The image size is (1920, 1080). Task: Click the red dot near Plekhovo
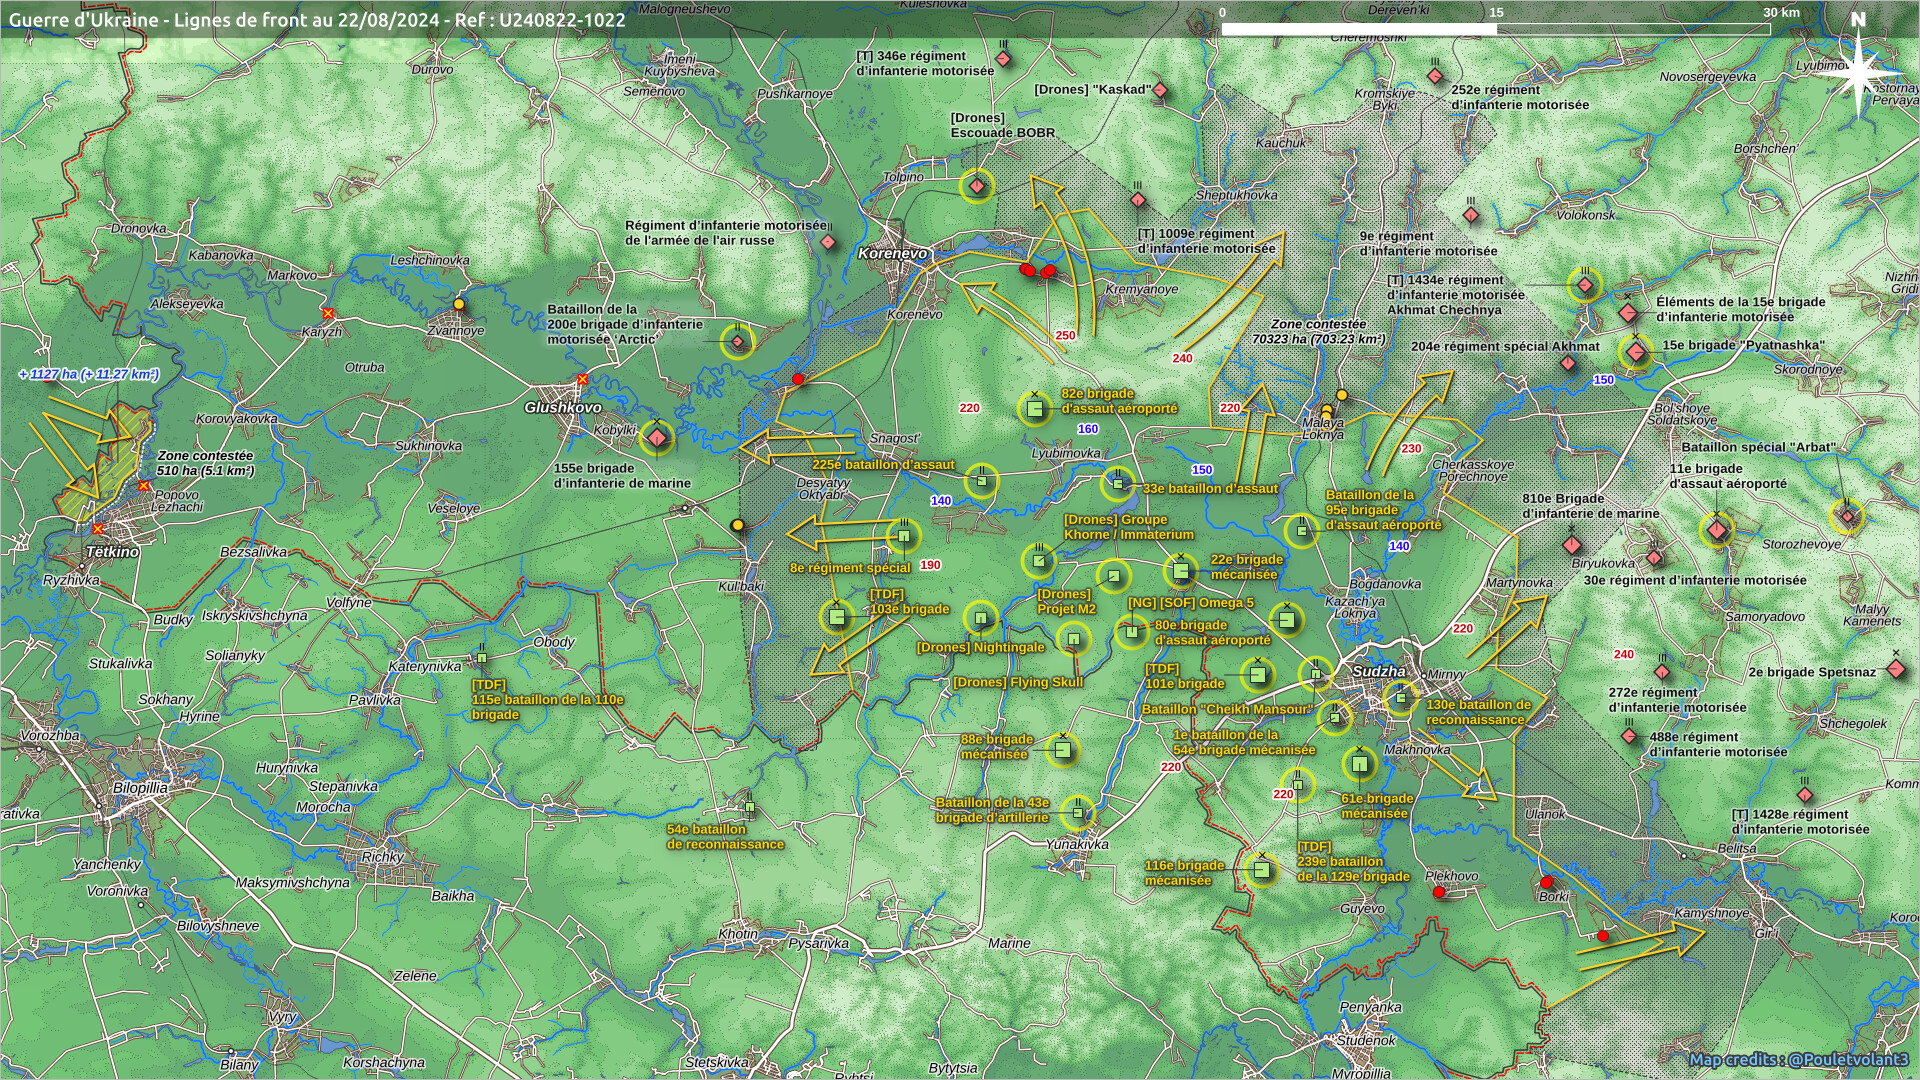pos(1439,892)
